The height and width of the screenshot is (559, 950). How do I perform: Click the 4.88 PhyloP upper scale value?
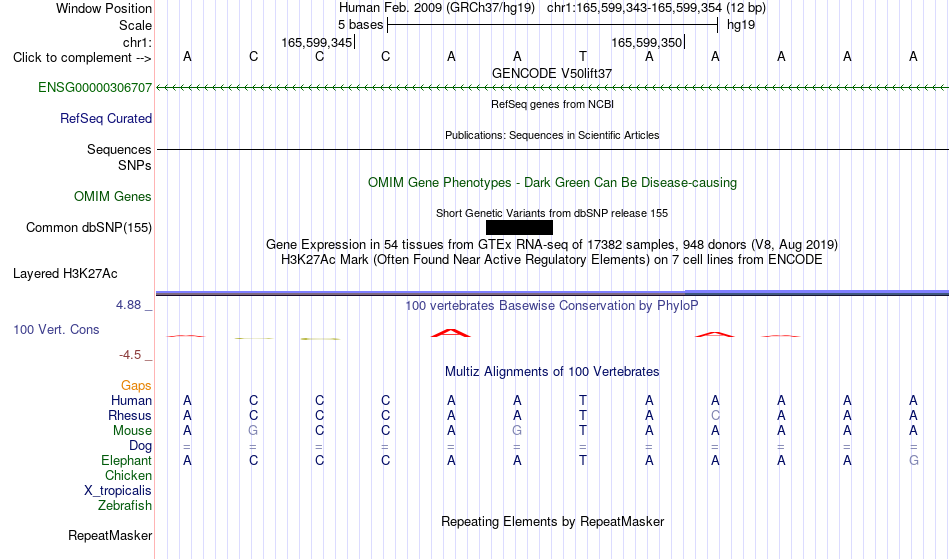coord(128,305)
